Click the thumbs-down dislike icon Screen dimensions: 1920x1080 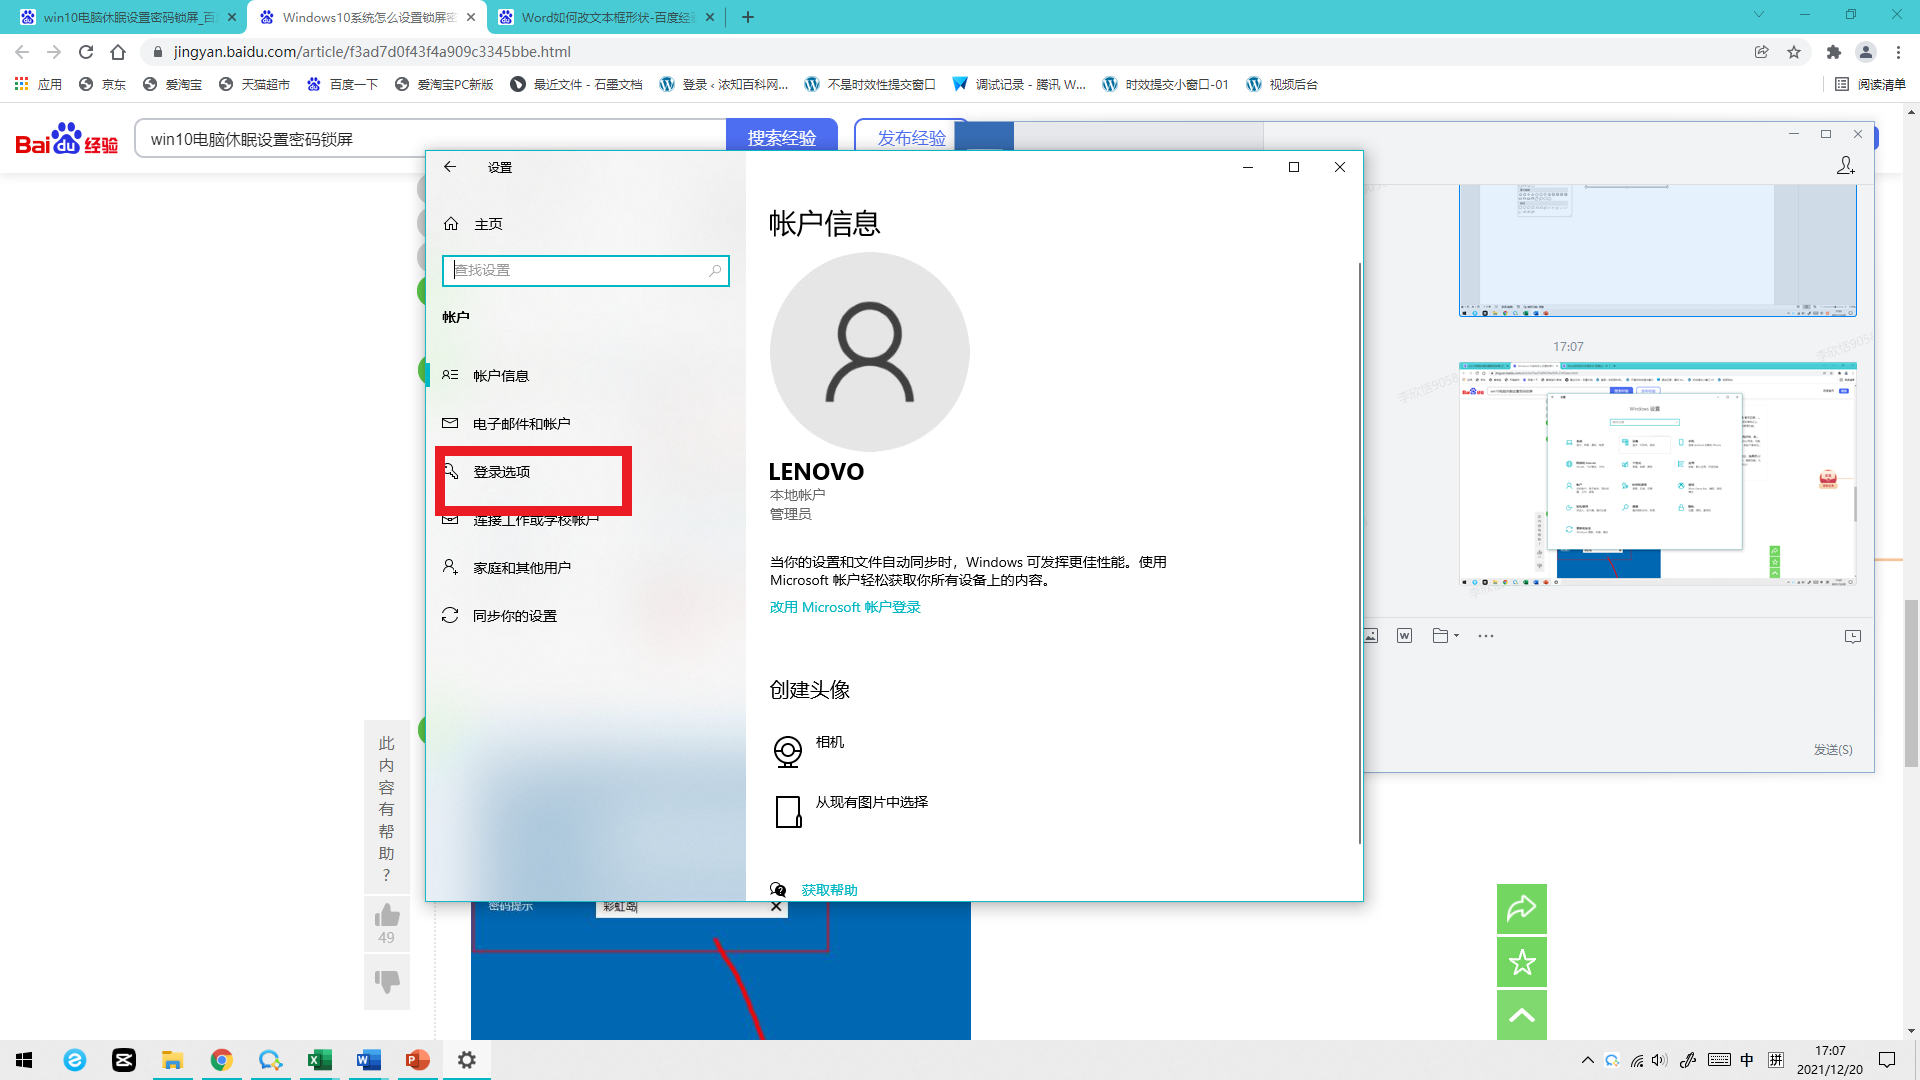coord(387,981)
